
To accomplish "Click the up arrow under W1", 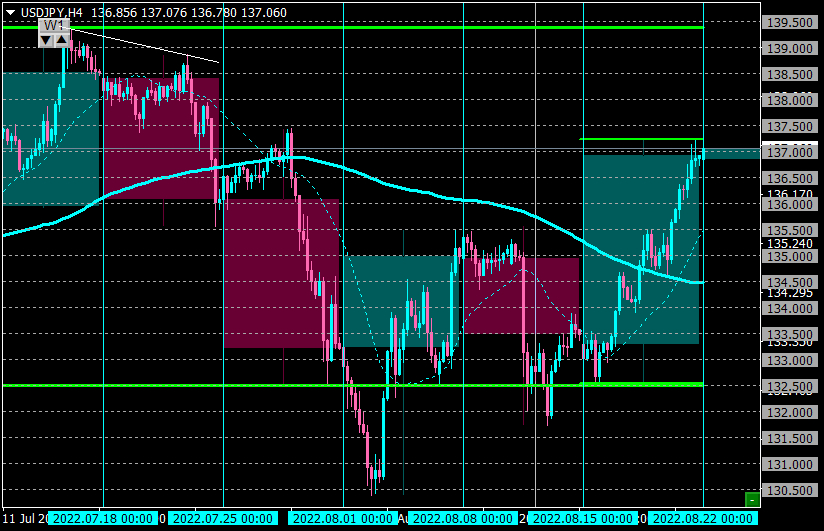I will coord(61,40).
